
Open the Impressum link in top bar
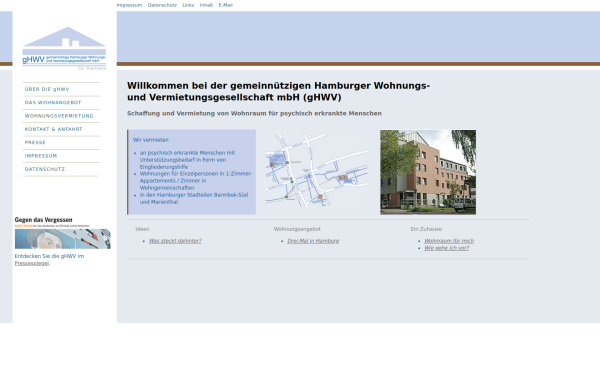[129, 5]
